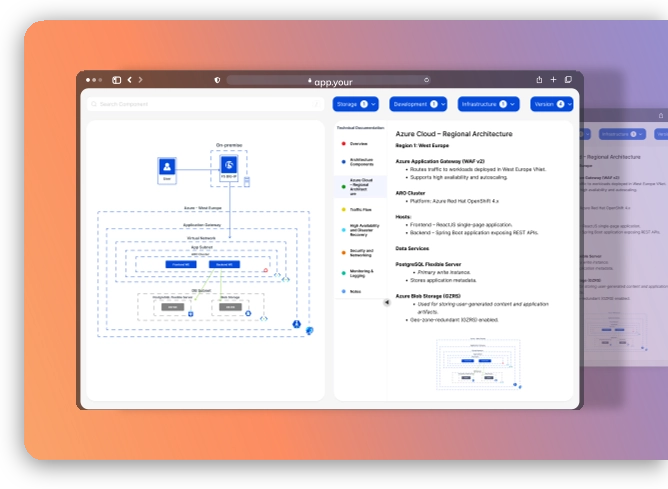The width and height of the screenshot is (668, 489).
Task: Collapse the documentation sidebar arrow
Action: (387, 302)
